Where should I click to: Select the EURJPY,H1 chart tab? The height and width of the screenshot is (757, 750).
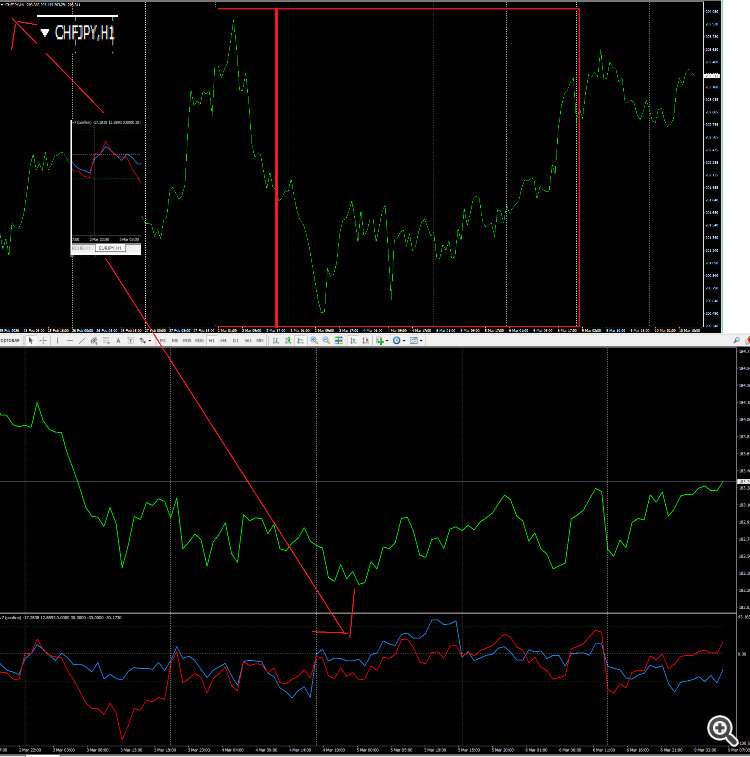[110, 248]
